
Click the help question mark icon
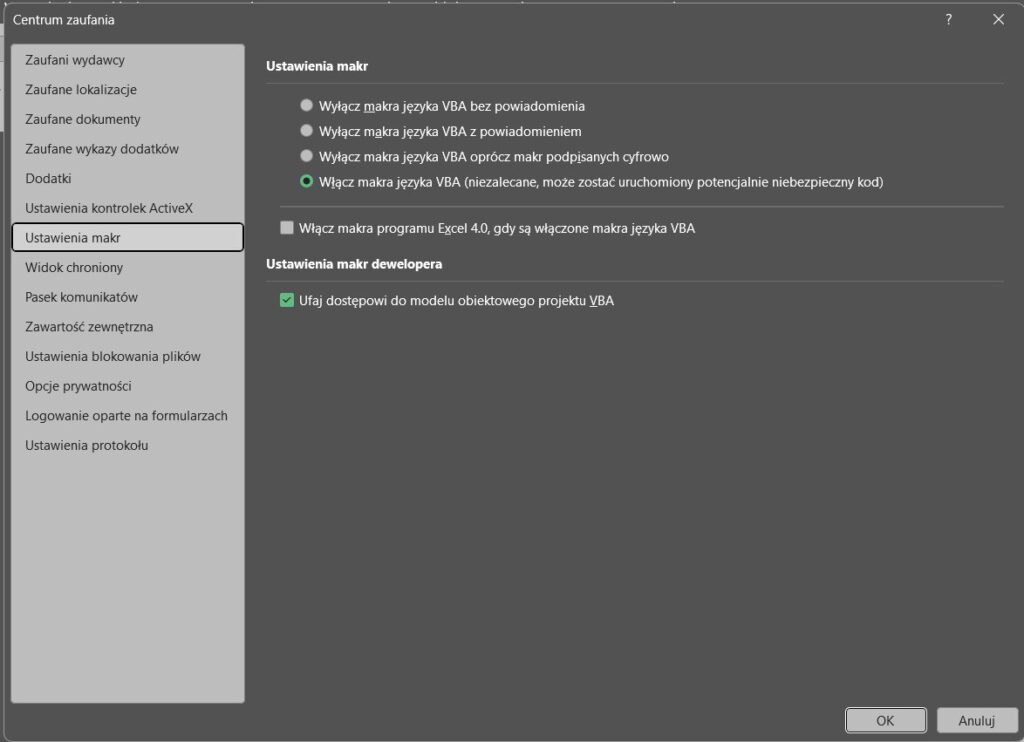pyautogui.click(x=948, y=19)
